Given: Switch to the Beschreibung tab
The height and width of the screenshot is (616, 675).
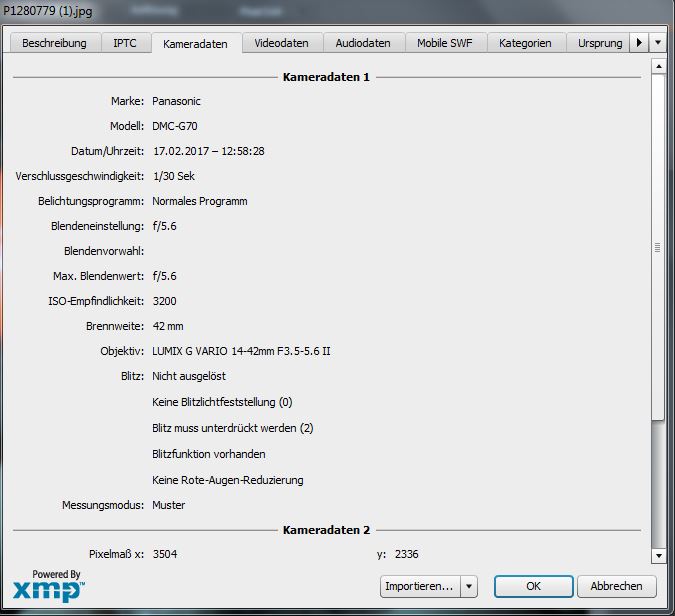Looking at the screenshot, I should 55,43.
